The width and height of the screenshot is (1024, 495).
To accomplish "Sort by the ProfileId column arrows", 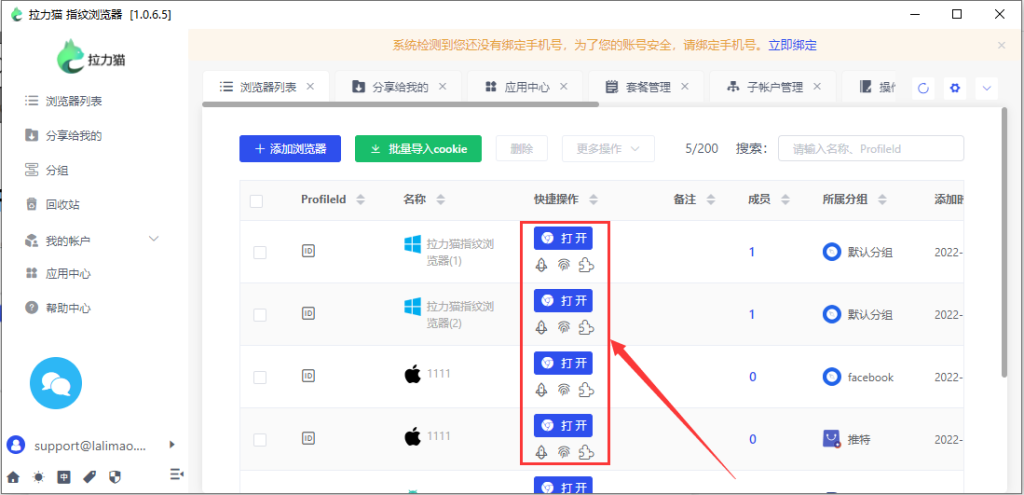I will coord(360,200).
